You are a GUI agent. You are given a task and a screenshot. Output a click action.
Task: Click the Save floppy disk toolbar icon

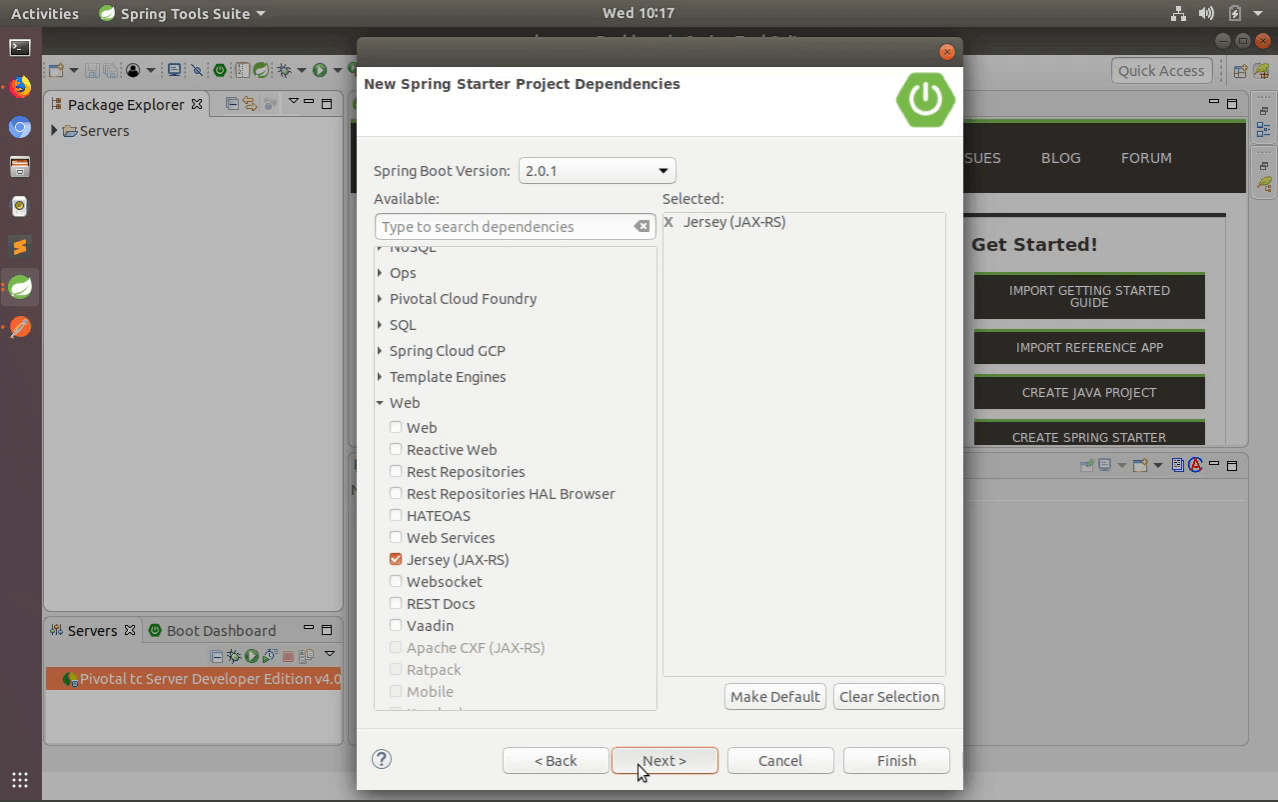click(x=92, y=70)
